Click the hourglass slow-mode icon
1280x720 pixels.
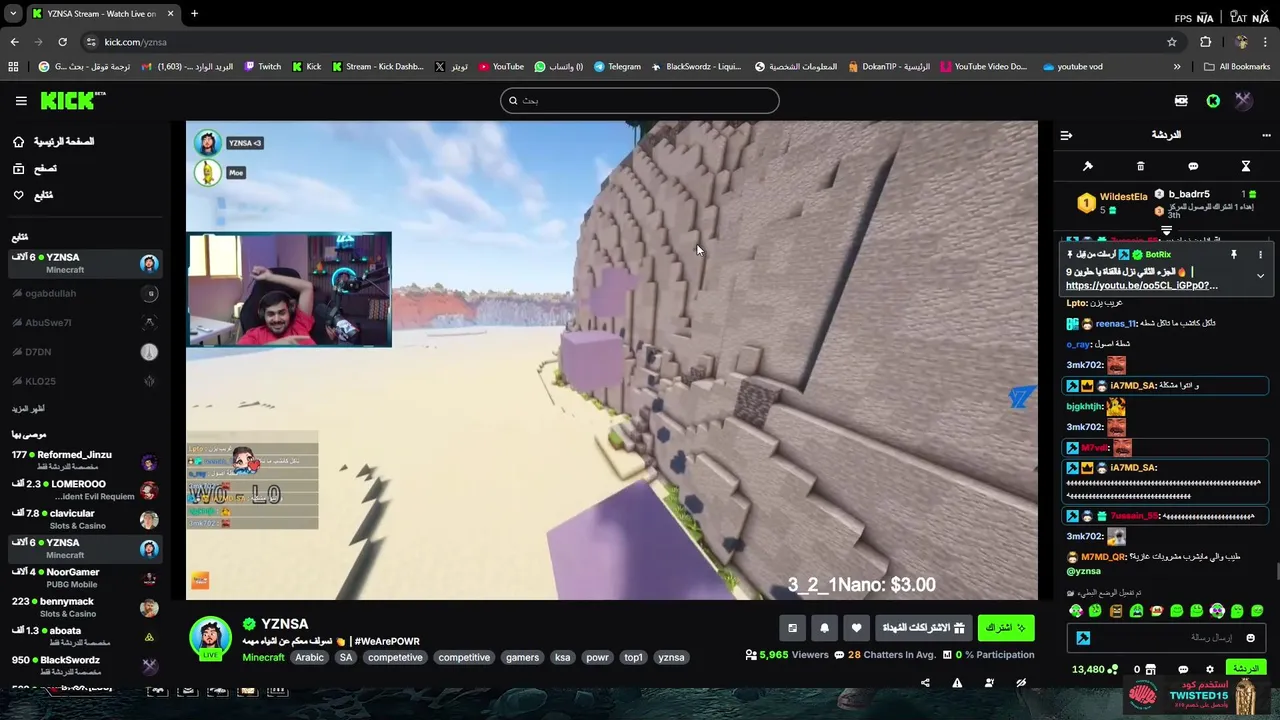point(1246,166)
